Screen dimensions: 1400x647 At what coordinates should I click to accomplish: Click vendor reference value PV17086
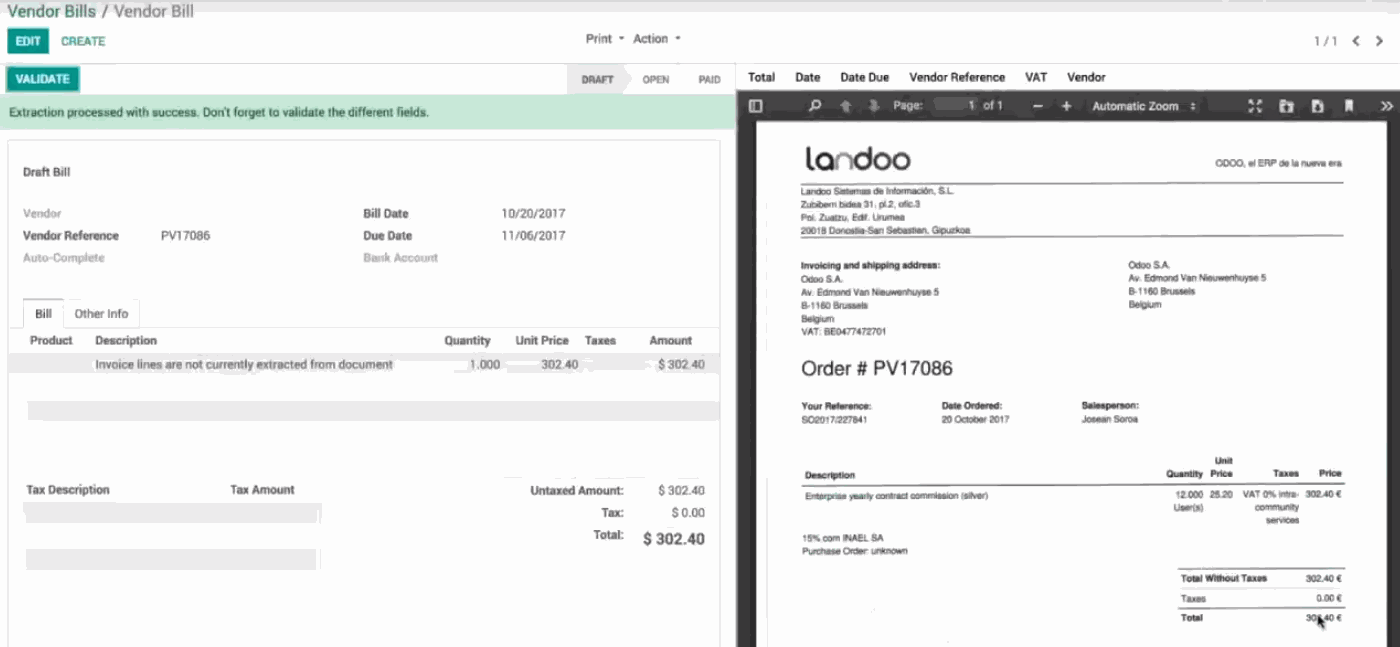(185, 236)
